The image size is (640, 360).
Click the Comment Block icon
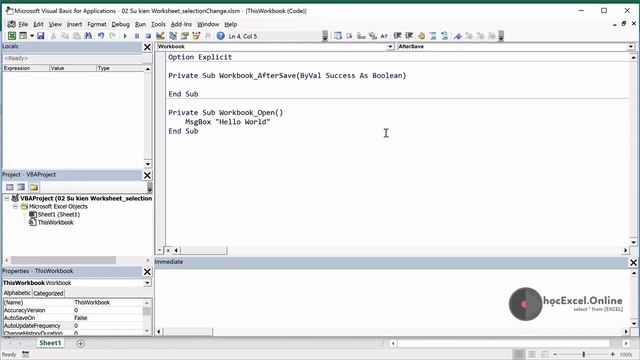tap(433, 36)
